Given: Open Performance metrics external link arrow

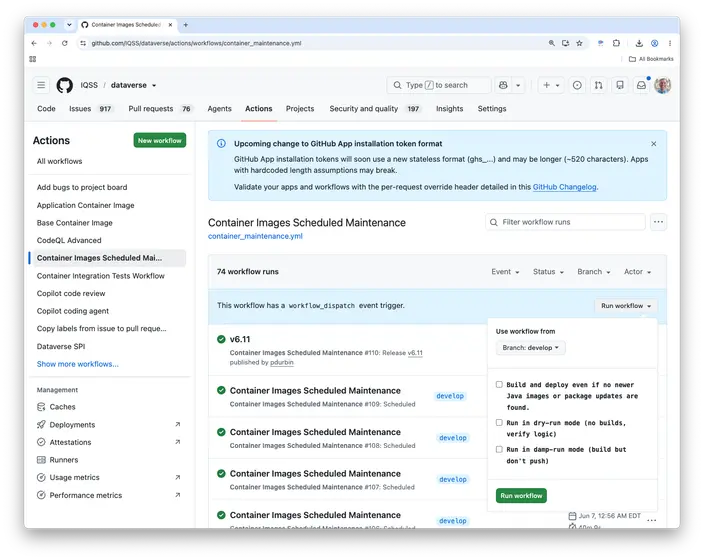Looking at the screenshot, I should pos(178,495).
